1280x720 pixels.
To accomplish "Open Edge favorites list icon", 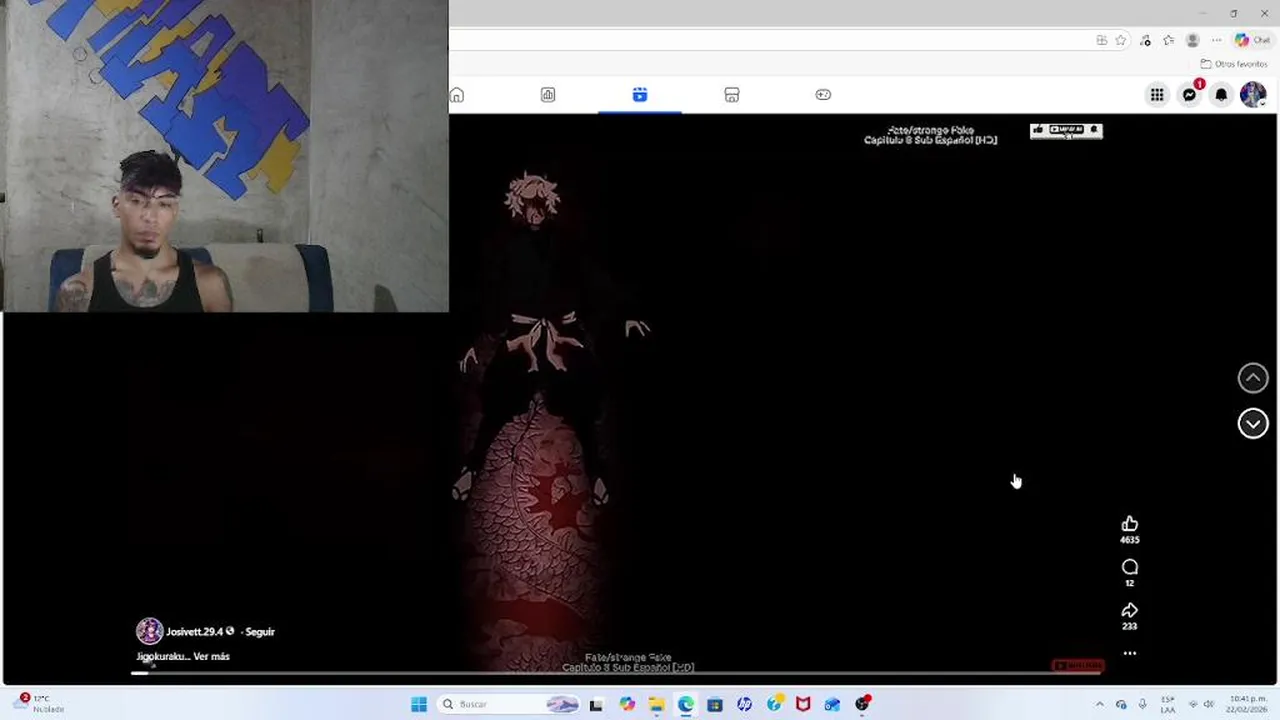I will point(1168,40).
